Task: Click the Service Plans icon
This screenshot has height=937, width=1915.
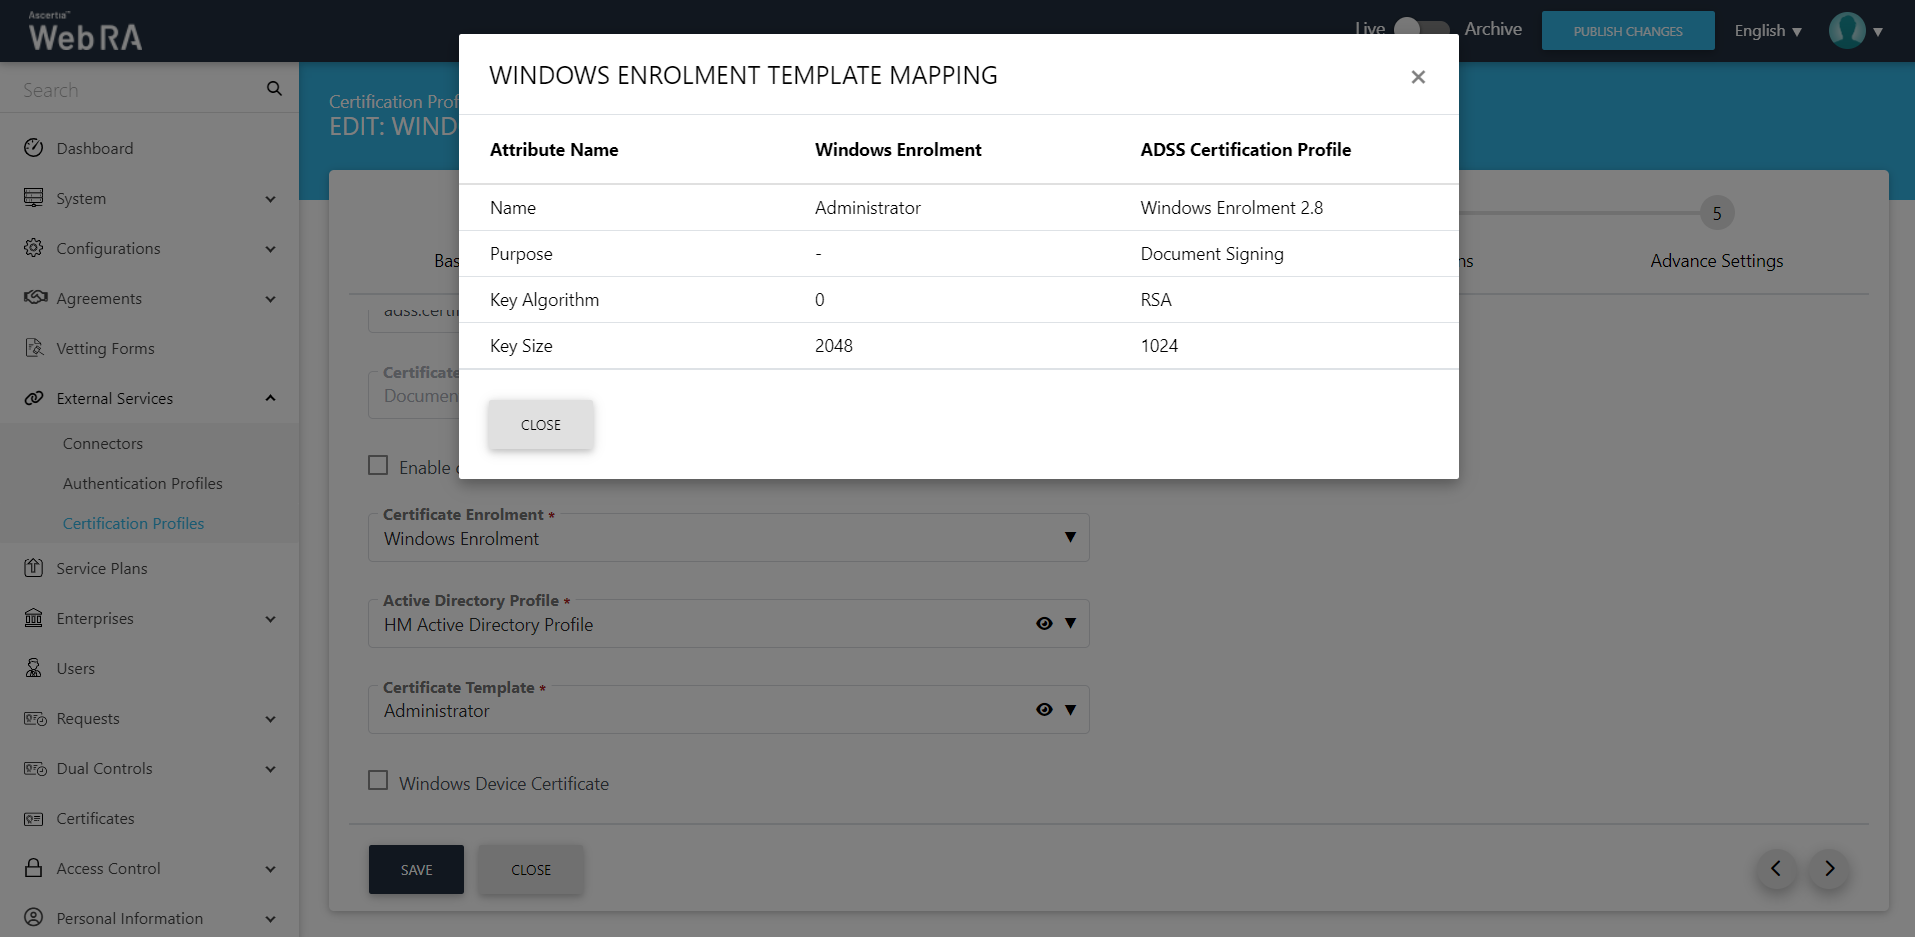Action: (x=34, y=568)
